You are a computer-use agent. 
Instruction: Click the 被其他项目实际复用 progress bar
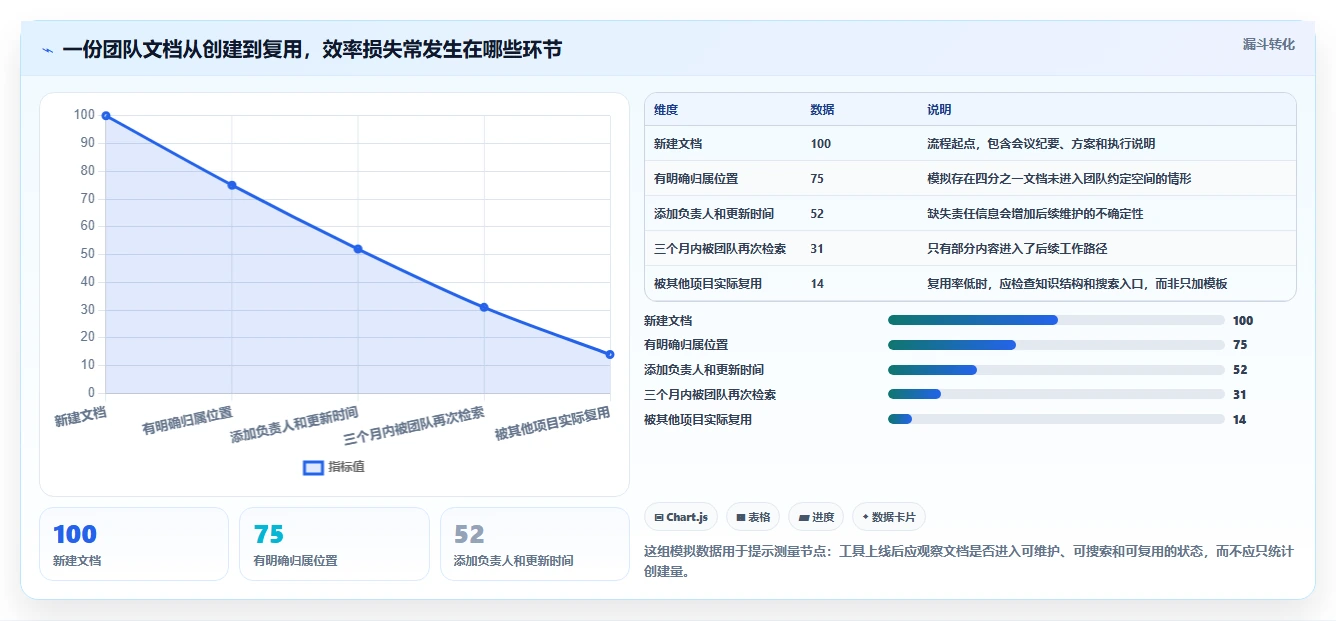pos(1056,419)
